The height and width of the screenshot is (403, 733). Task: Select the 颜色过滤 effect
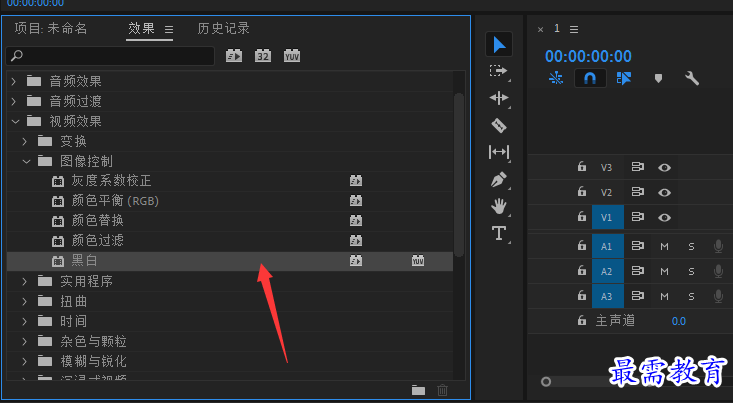[230, 241]
